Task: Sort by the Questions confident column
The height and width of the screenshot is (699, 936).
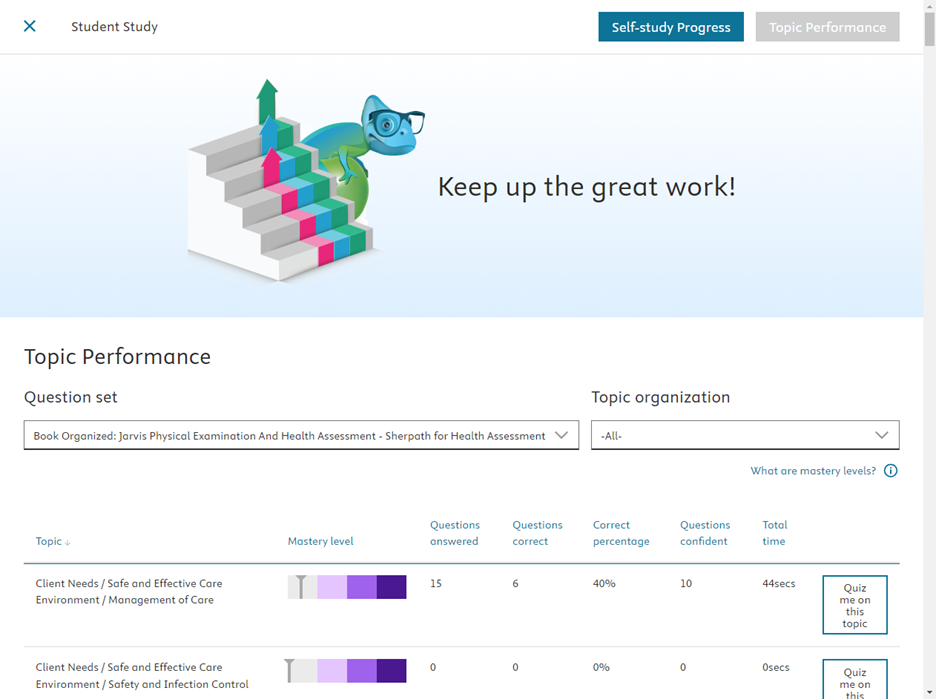Action: (x=705, y=532)
